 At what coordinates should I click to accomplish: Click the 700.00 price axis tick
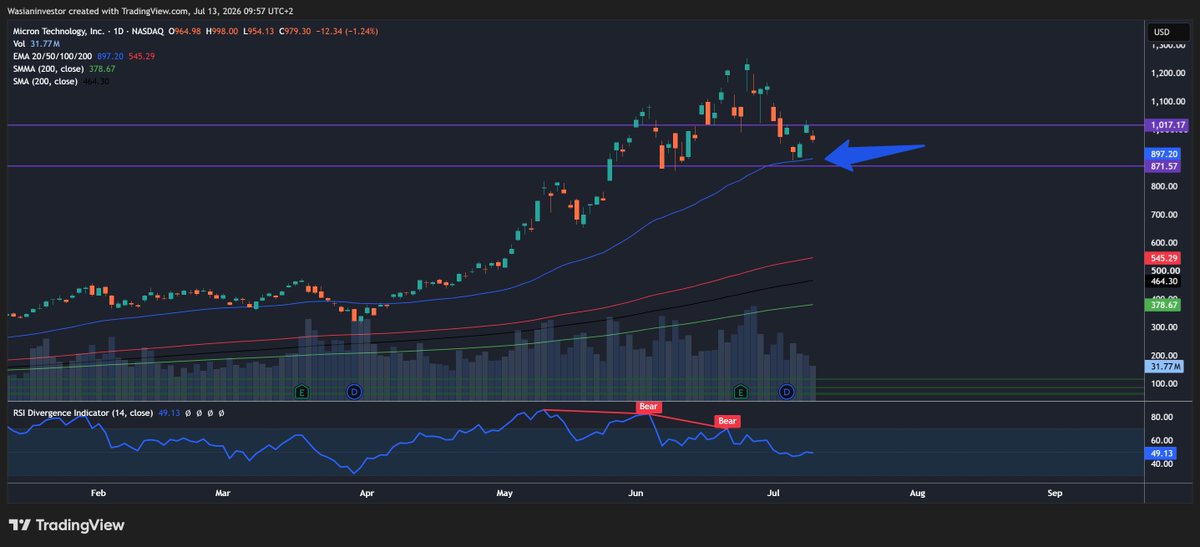coord(1165,214)
